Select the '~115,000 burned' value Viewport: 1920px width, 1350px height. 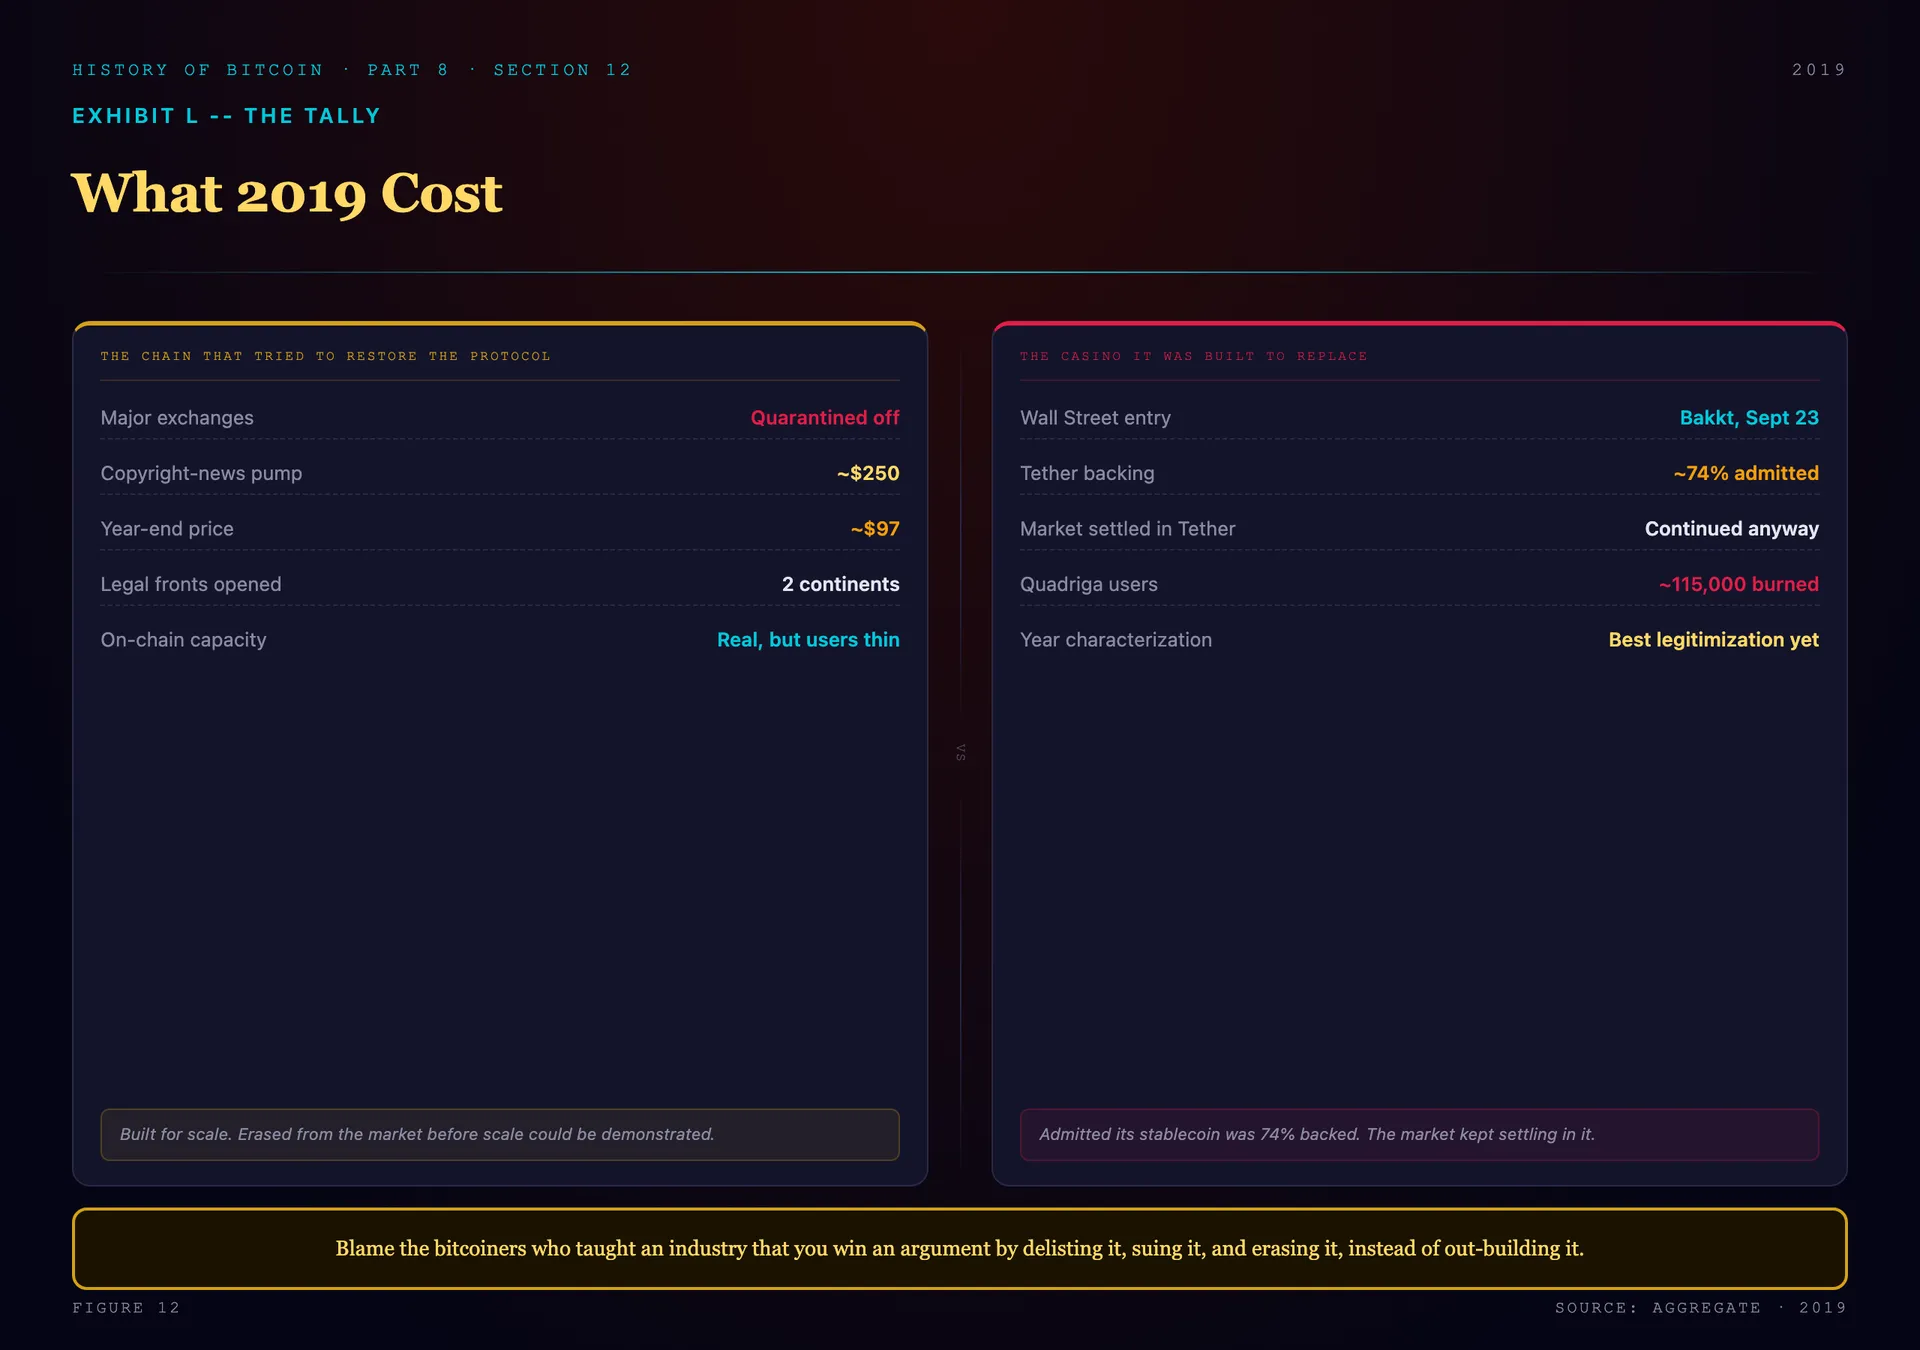click(x=1739, y=584)
